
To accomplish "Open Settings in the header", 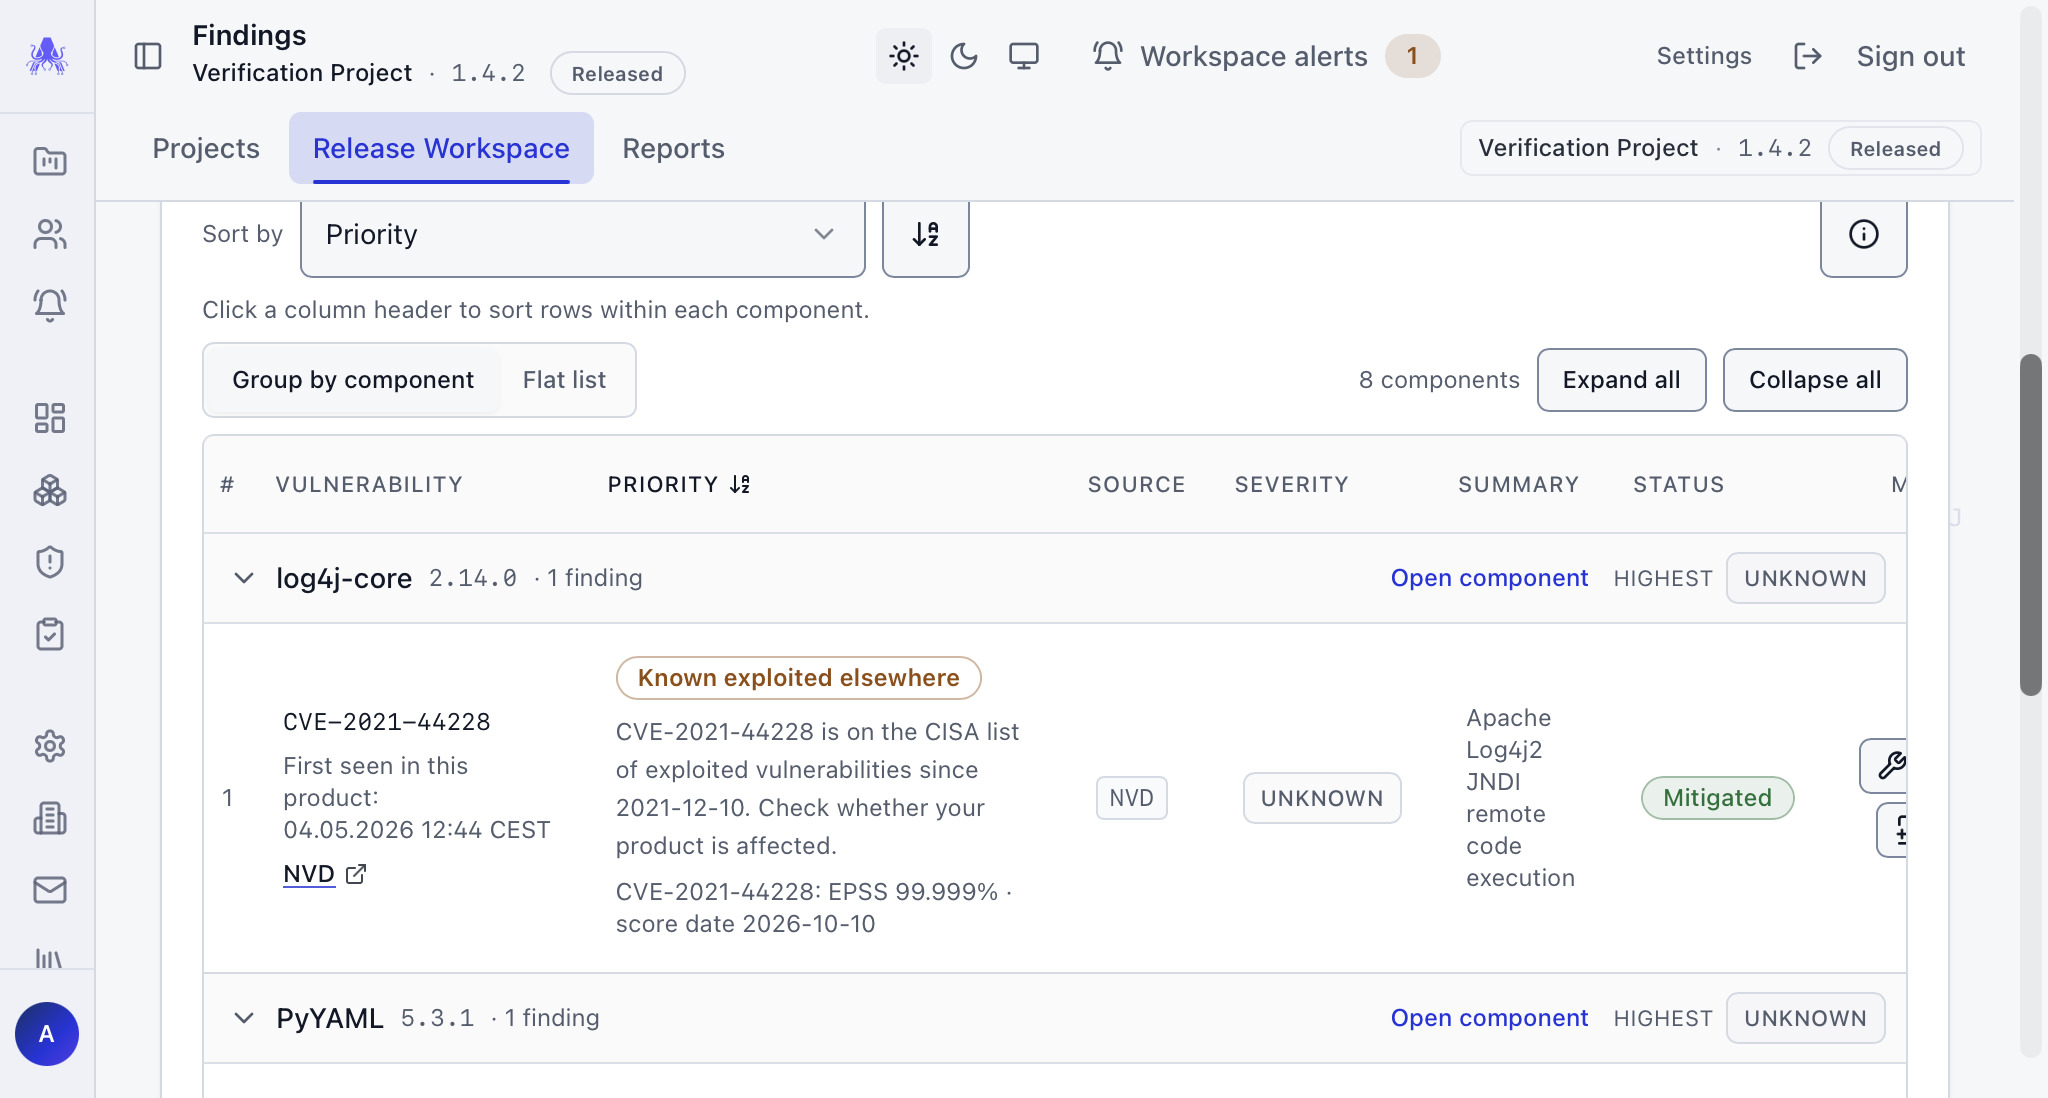I will pyautogui.click(x=1704, y=56).
